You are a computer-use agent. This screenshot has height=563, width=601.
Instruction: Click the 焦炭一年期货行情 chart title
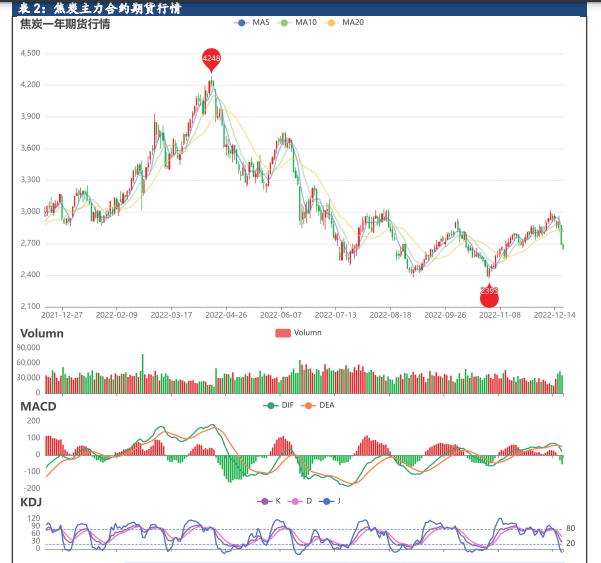click(x=66, y=24)
